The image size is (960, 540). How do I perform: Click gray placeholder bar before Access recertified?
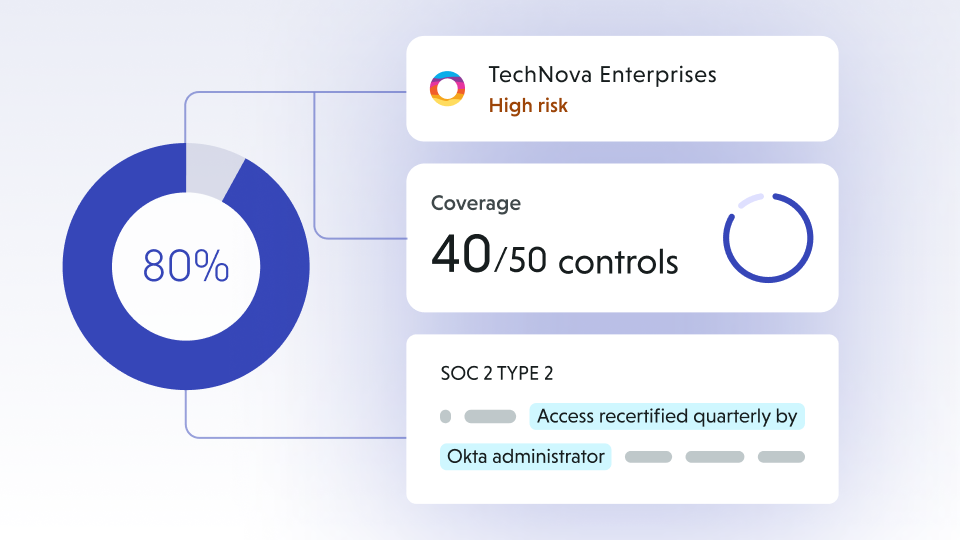pos(490,416)
